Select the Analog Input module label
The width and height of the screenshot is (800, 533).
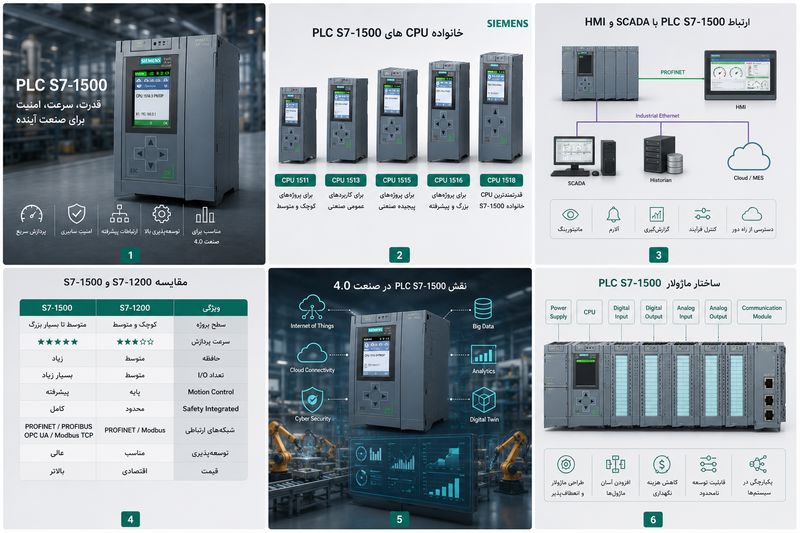686,312
